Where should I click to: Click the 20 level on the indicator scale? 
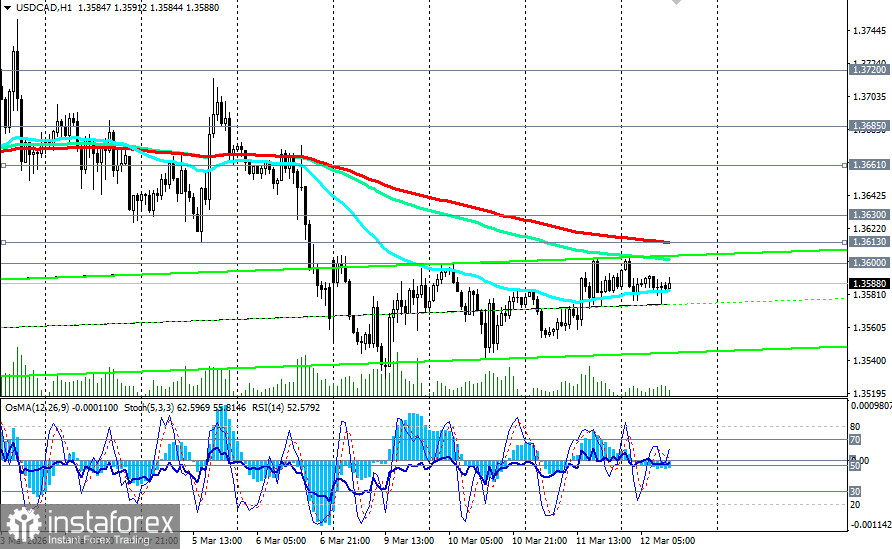tap(855, 504)
